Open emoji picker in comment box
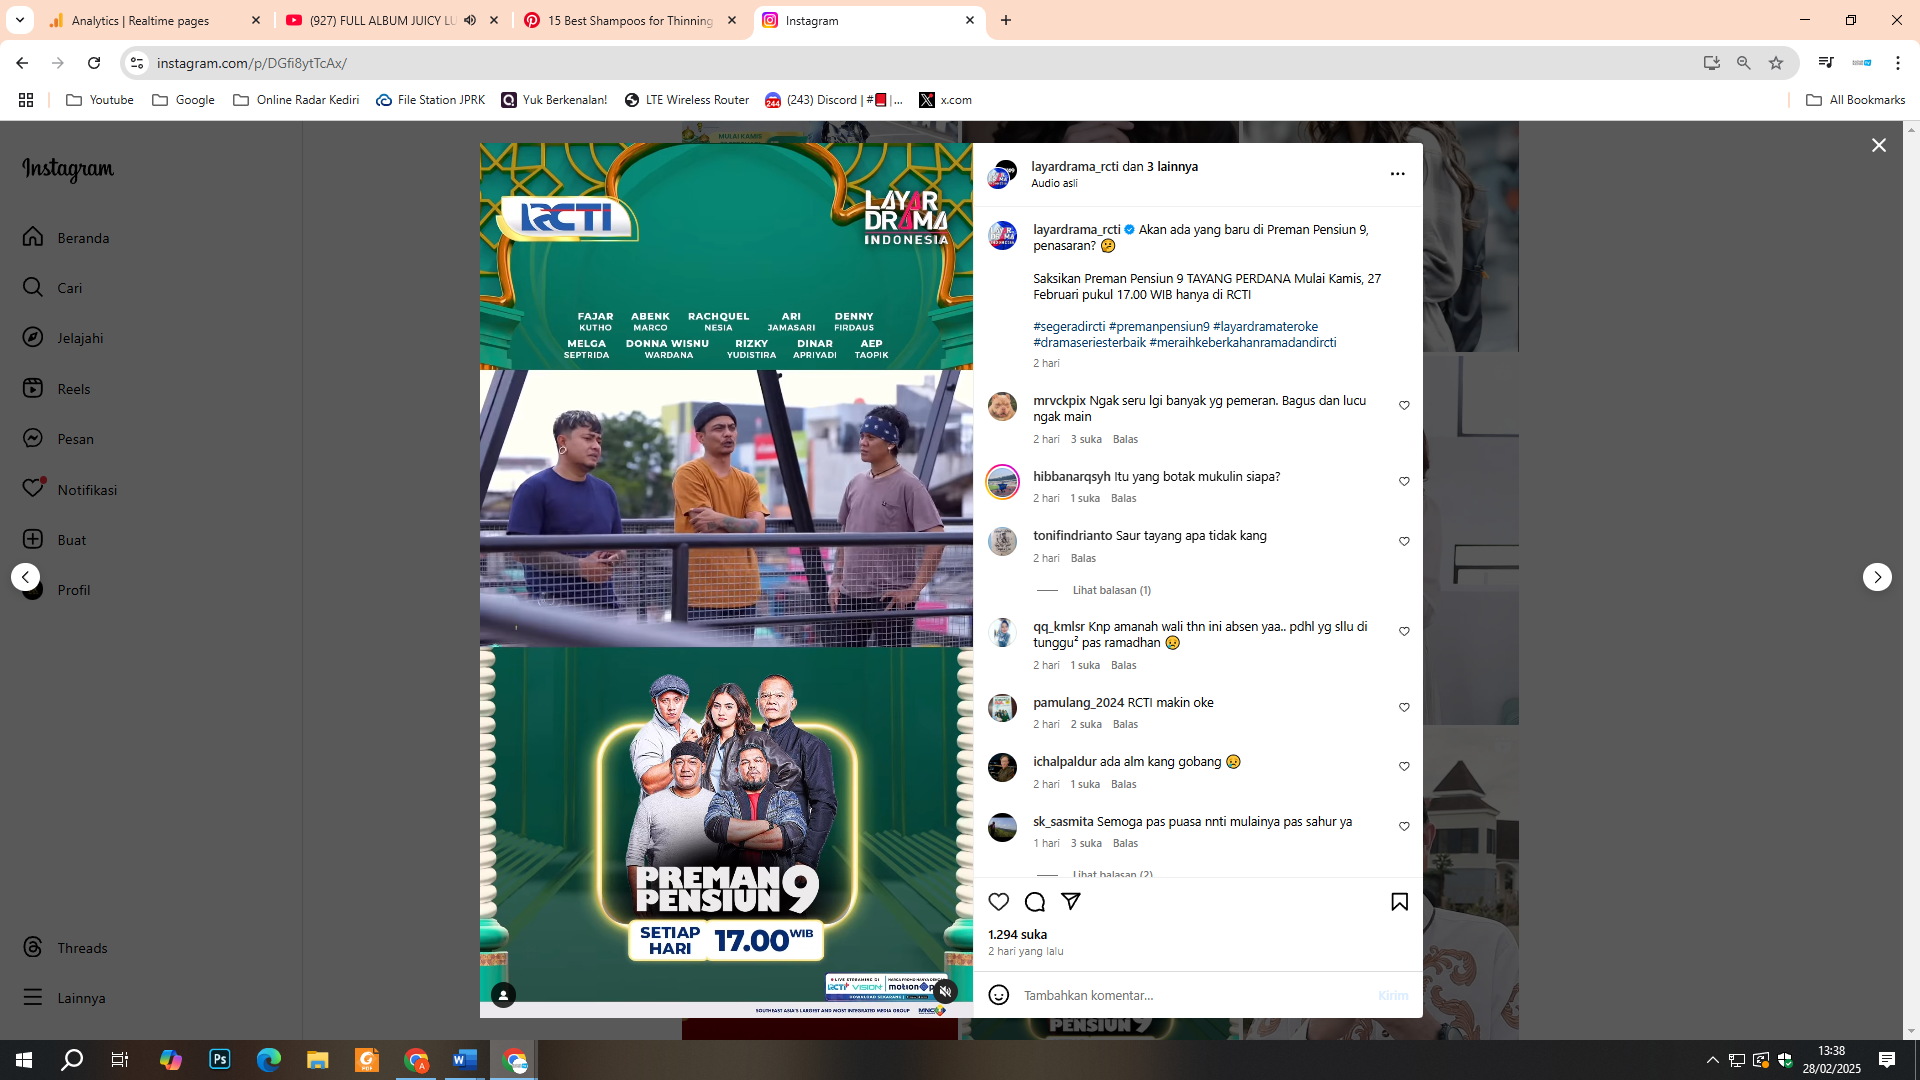Viewport: 1920px width, 1080px height. click(x=998, y=995)
